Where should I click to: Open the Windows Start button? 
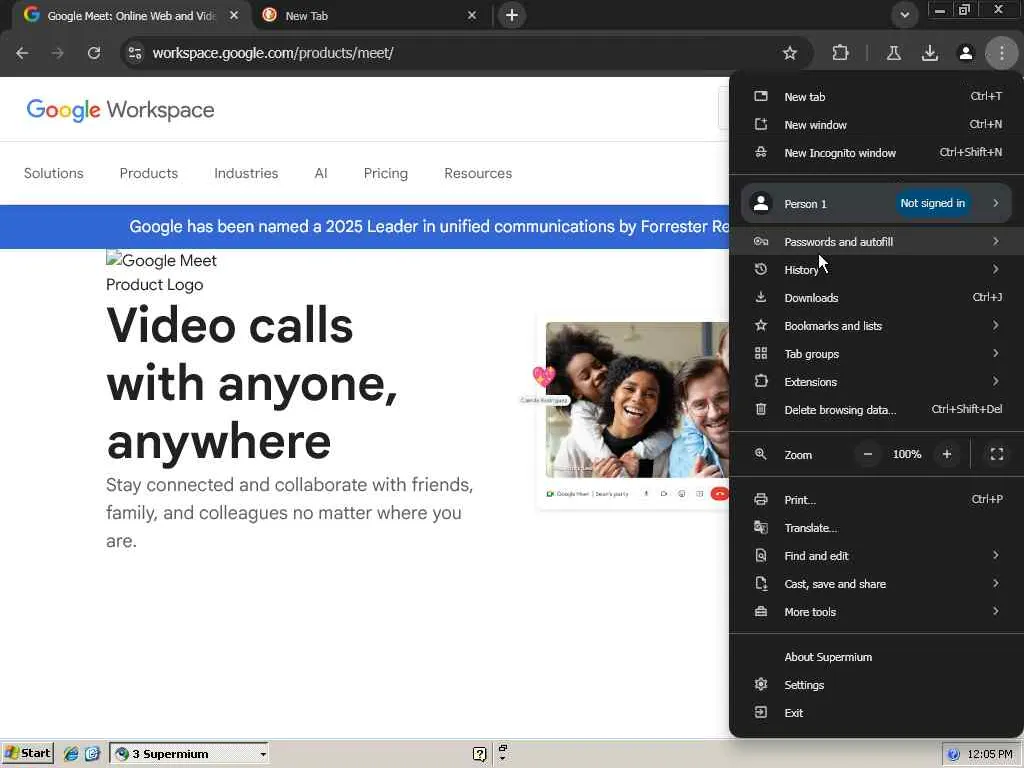click(28, 754)
